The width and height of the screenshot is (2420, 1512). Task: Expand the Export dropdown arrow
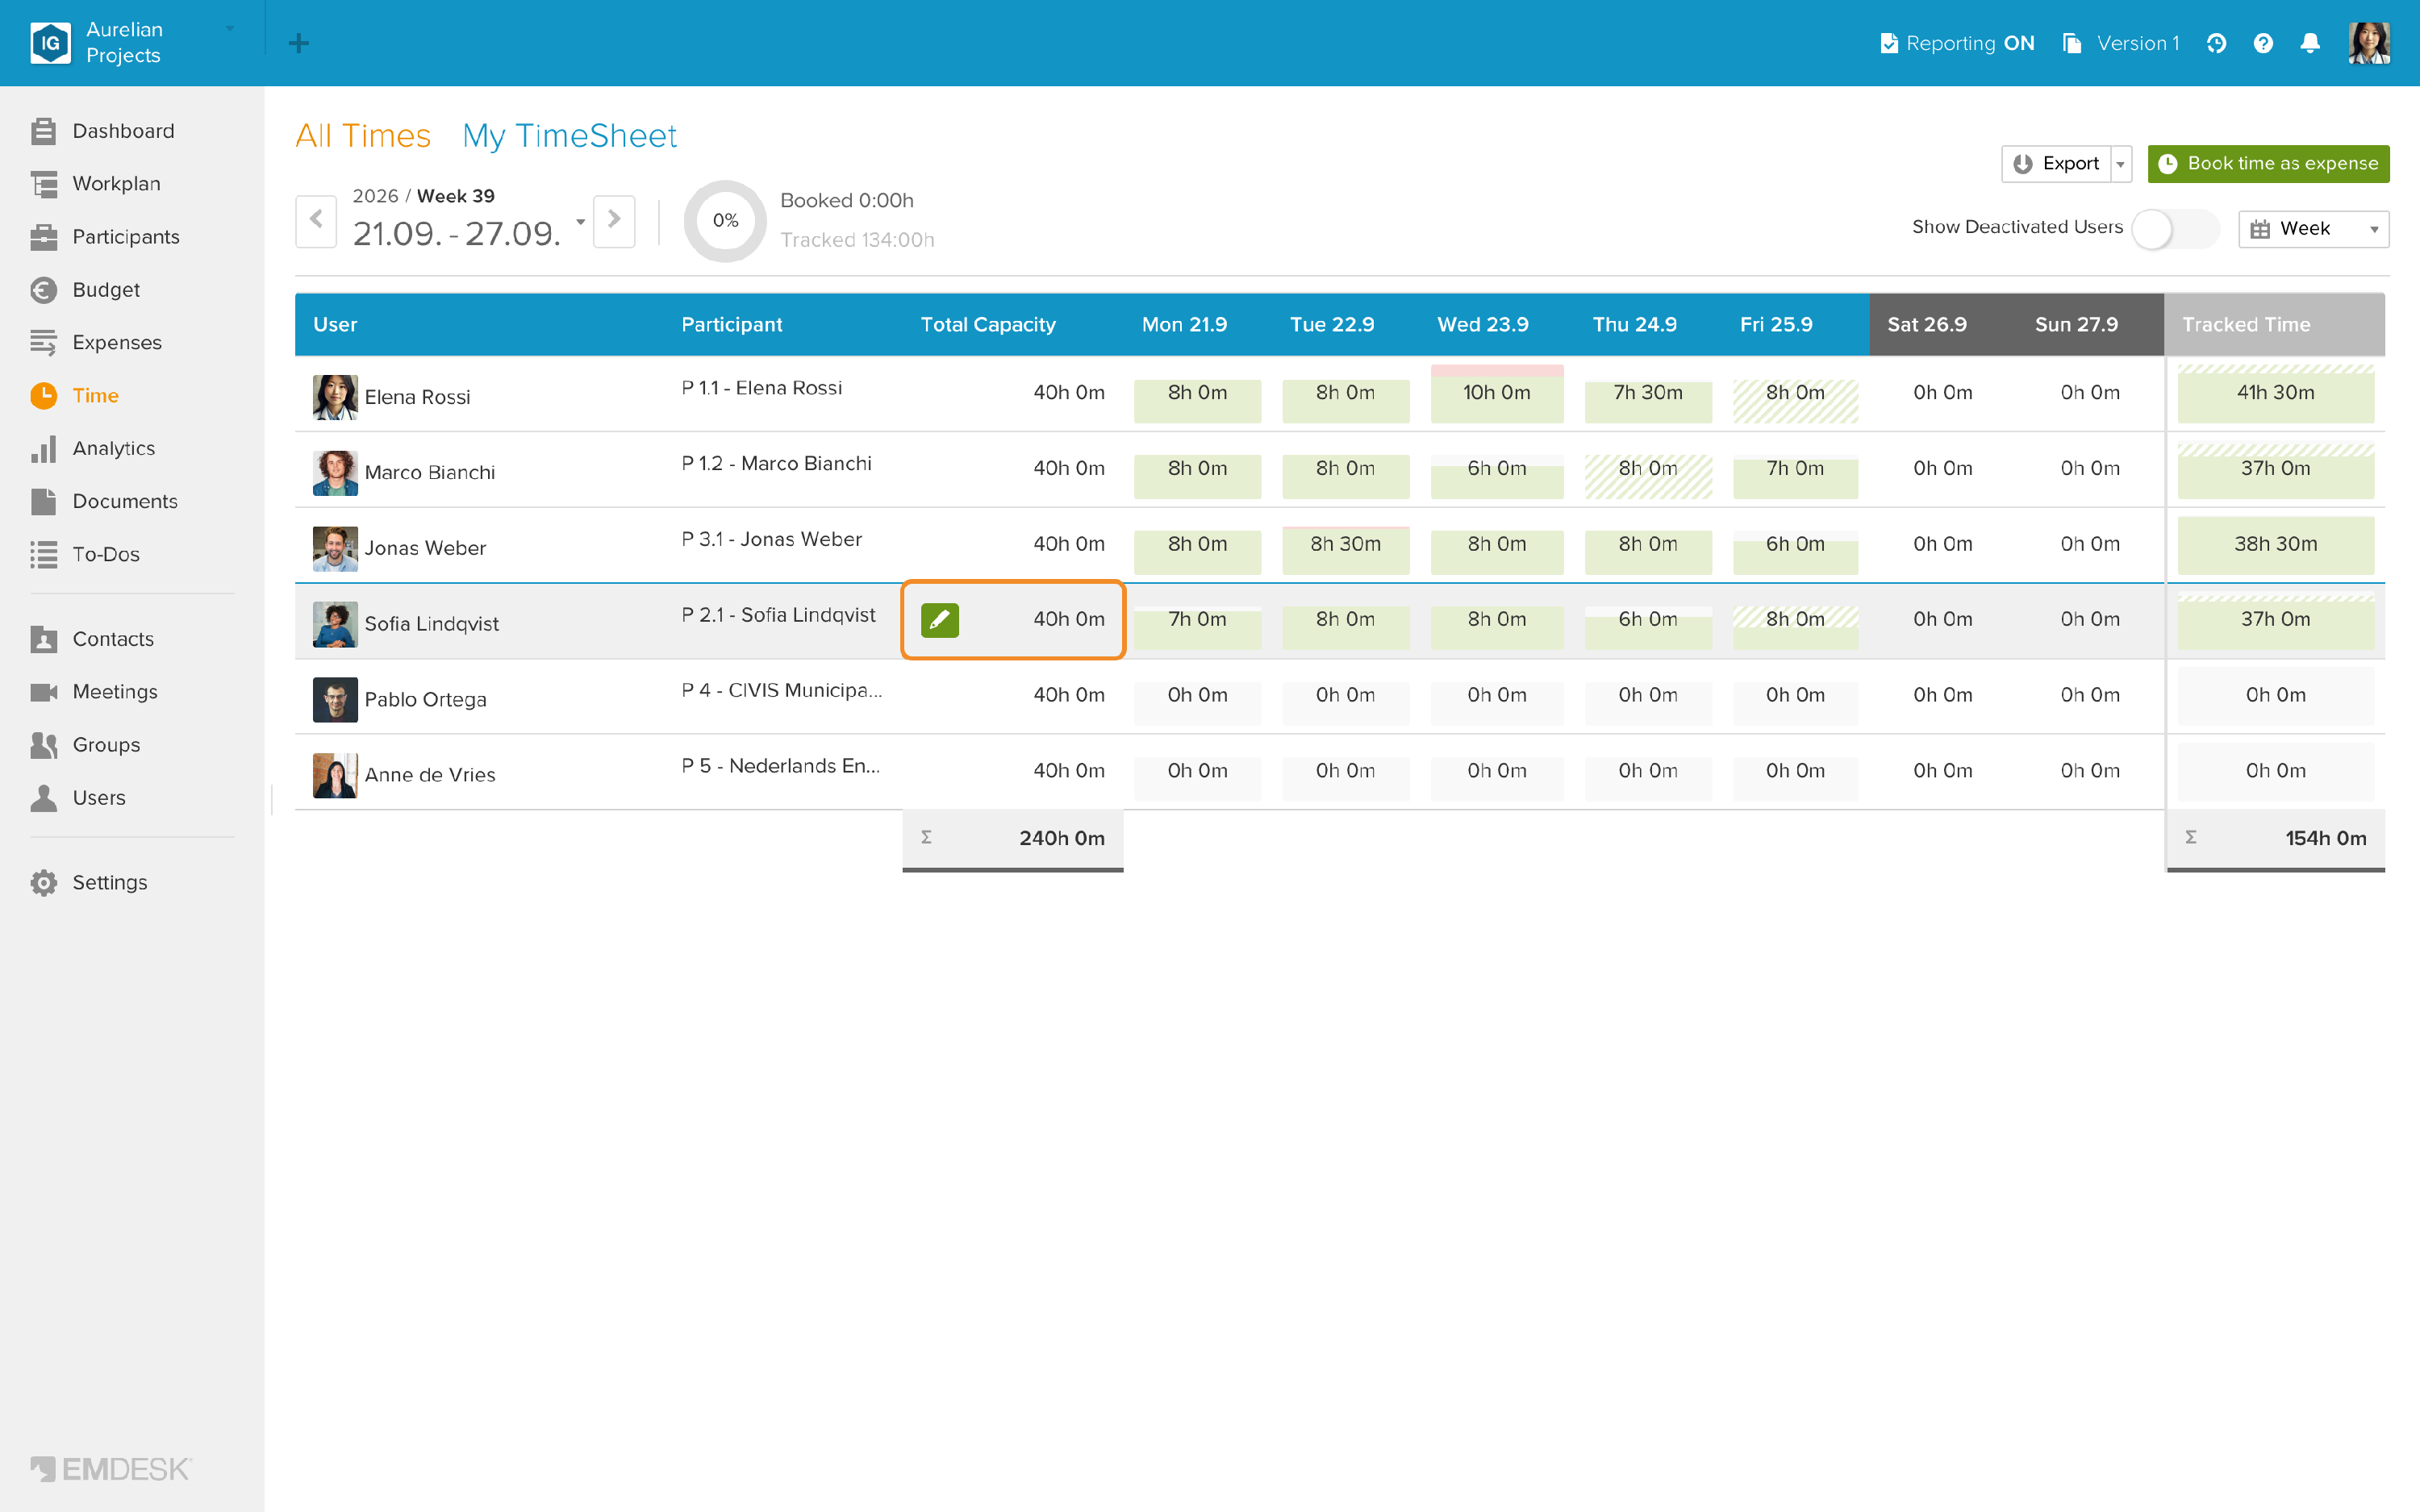tap(2120, 164)
